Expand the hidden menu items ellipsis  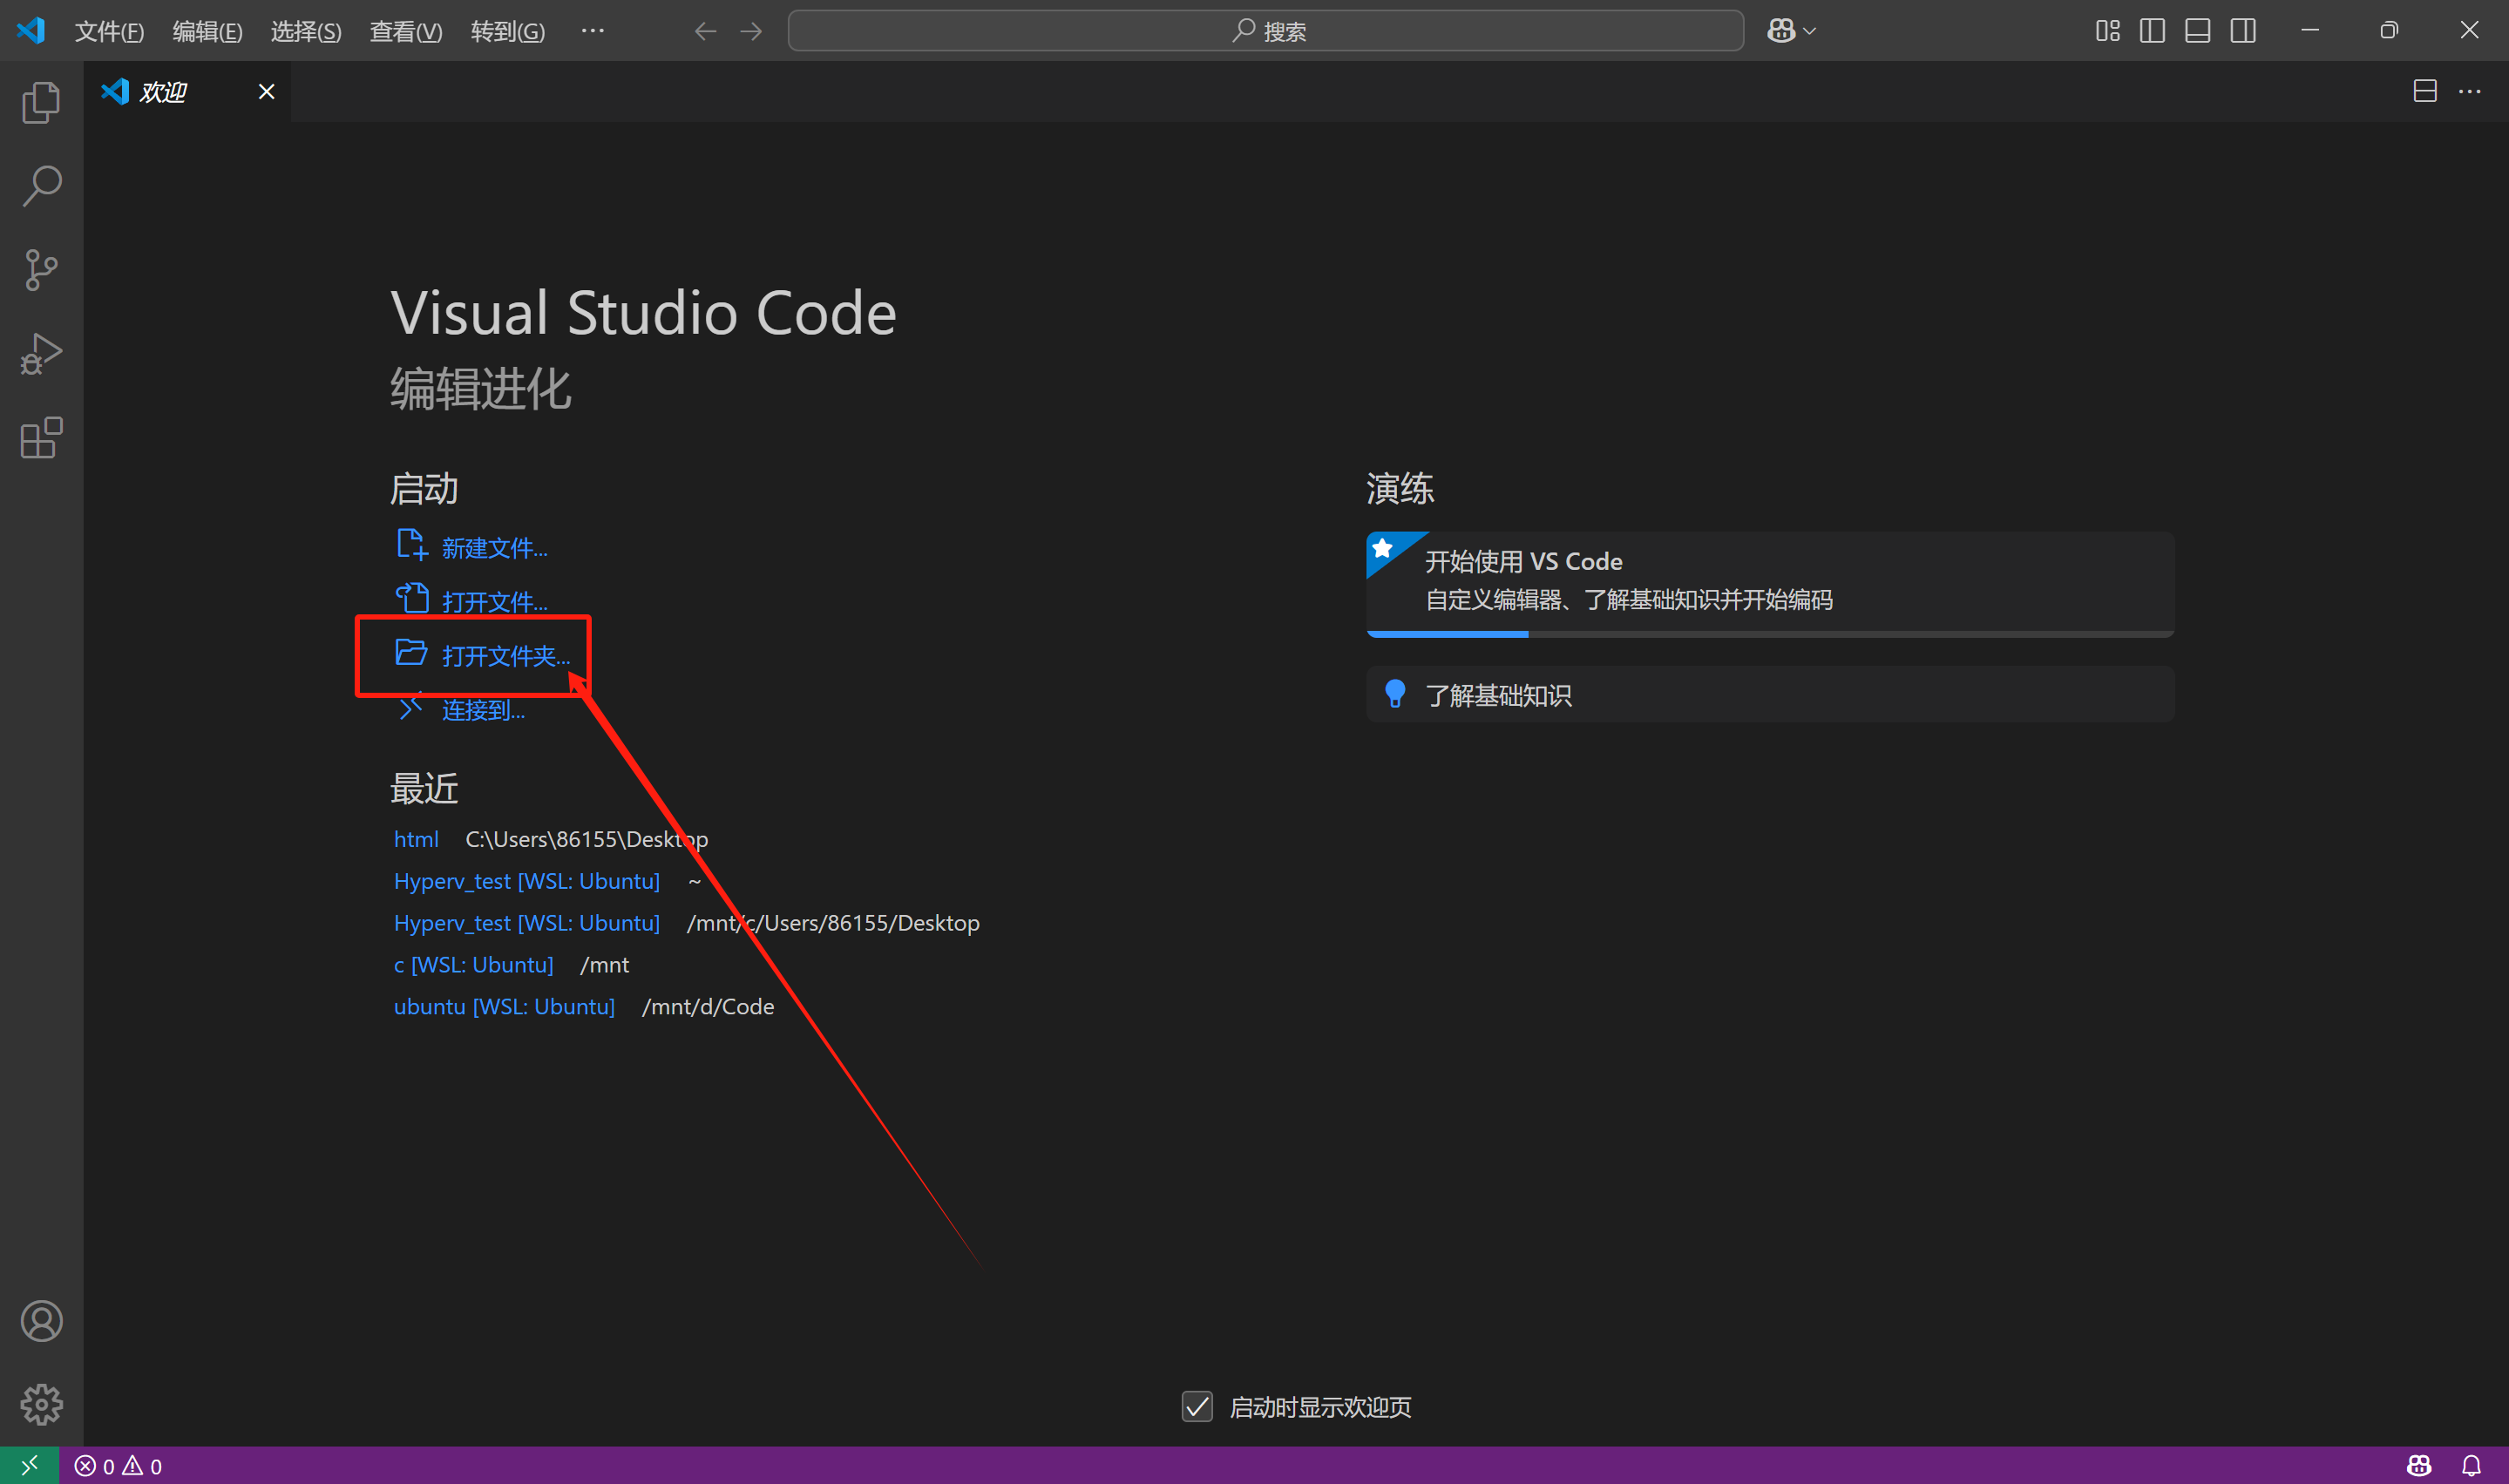tap(592, 31)
